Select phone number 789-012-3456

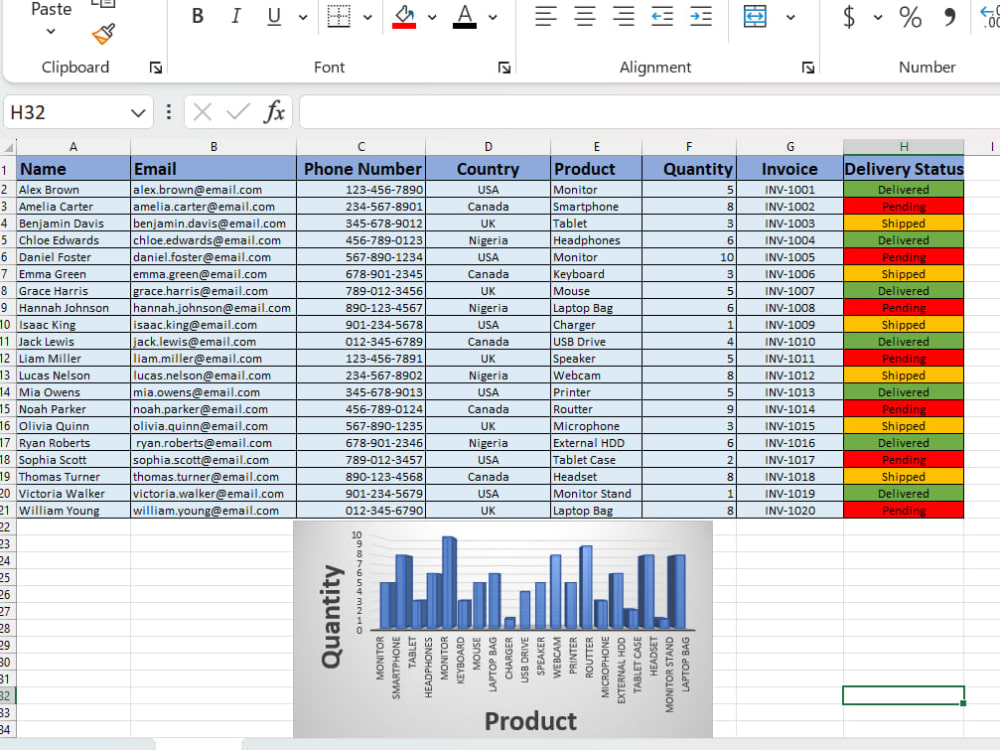click(x=361, y=291)
